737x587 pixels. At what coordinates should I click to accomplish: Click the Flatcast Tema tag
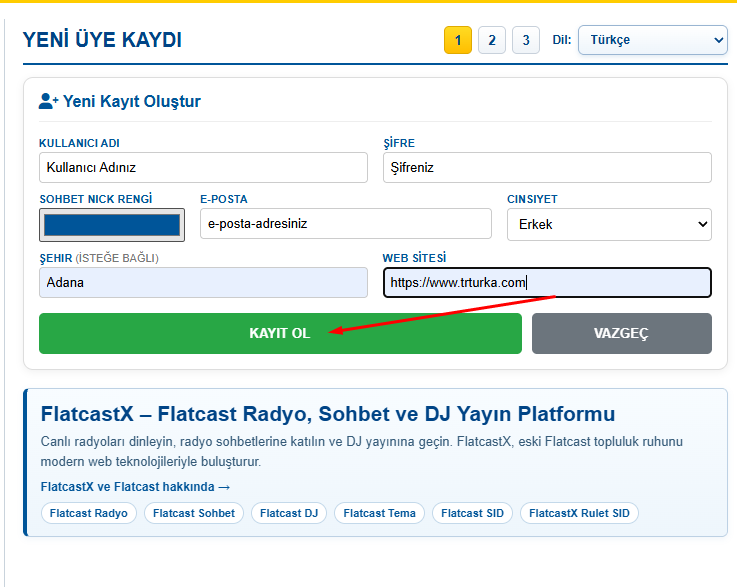pos(379,513)
